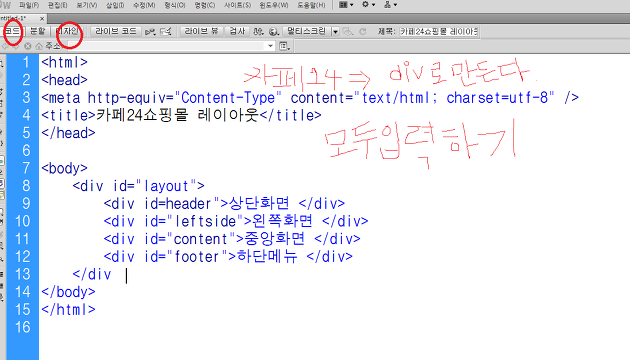Click the W3C validation icon
Viewport: 630px width, 360px height.
tap(166, 32)
